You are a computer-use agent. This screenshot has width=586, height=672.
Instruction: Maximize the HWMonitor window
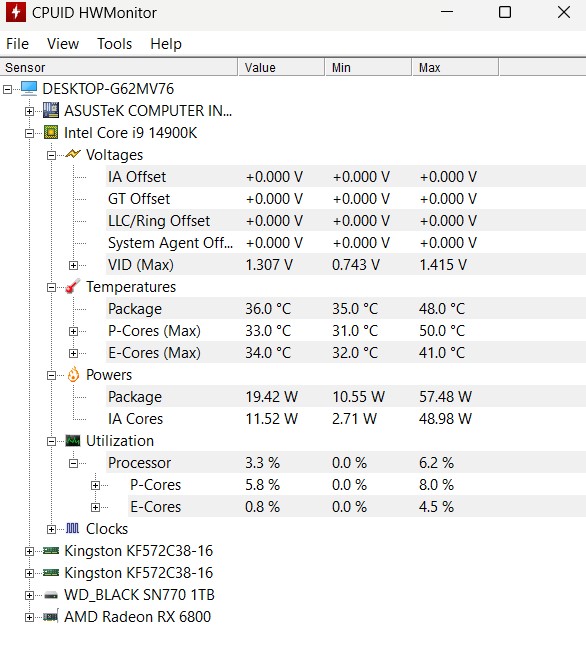point(505,12)
